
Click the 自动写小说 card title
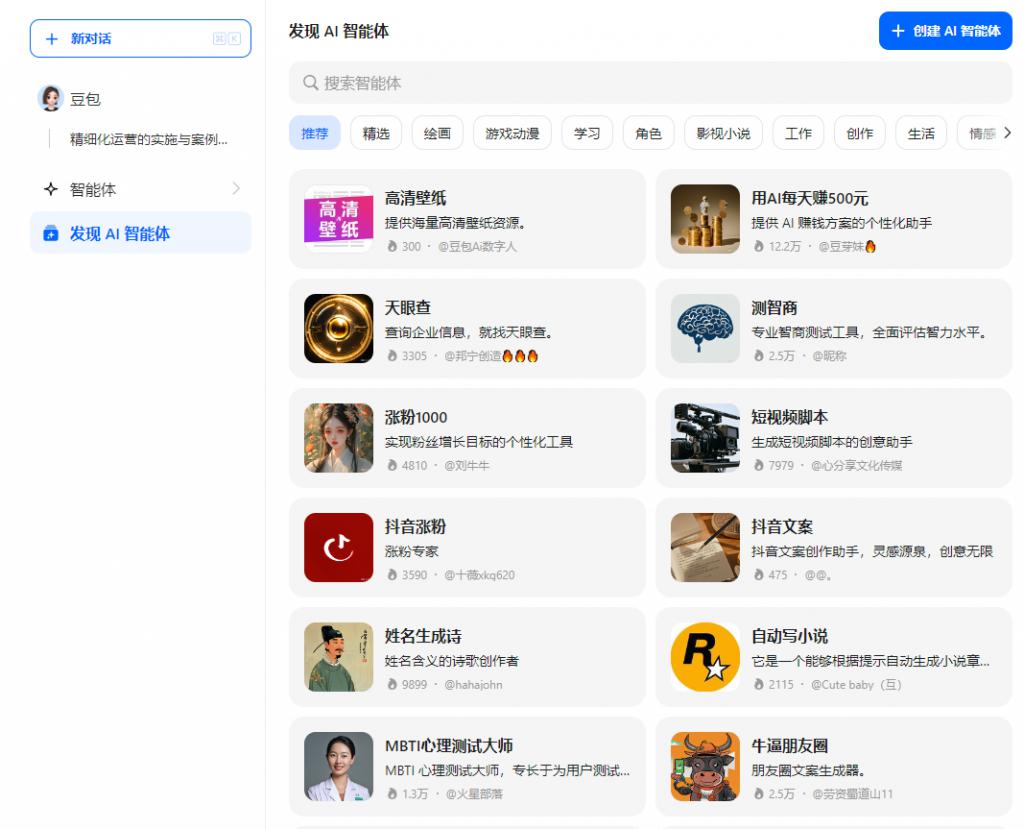tap(790, 636)
